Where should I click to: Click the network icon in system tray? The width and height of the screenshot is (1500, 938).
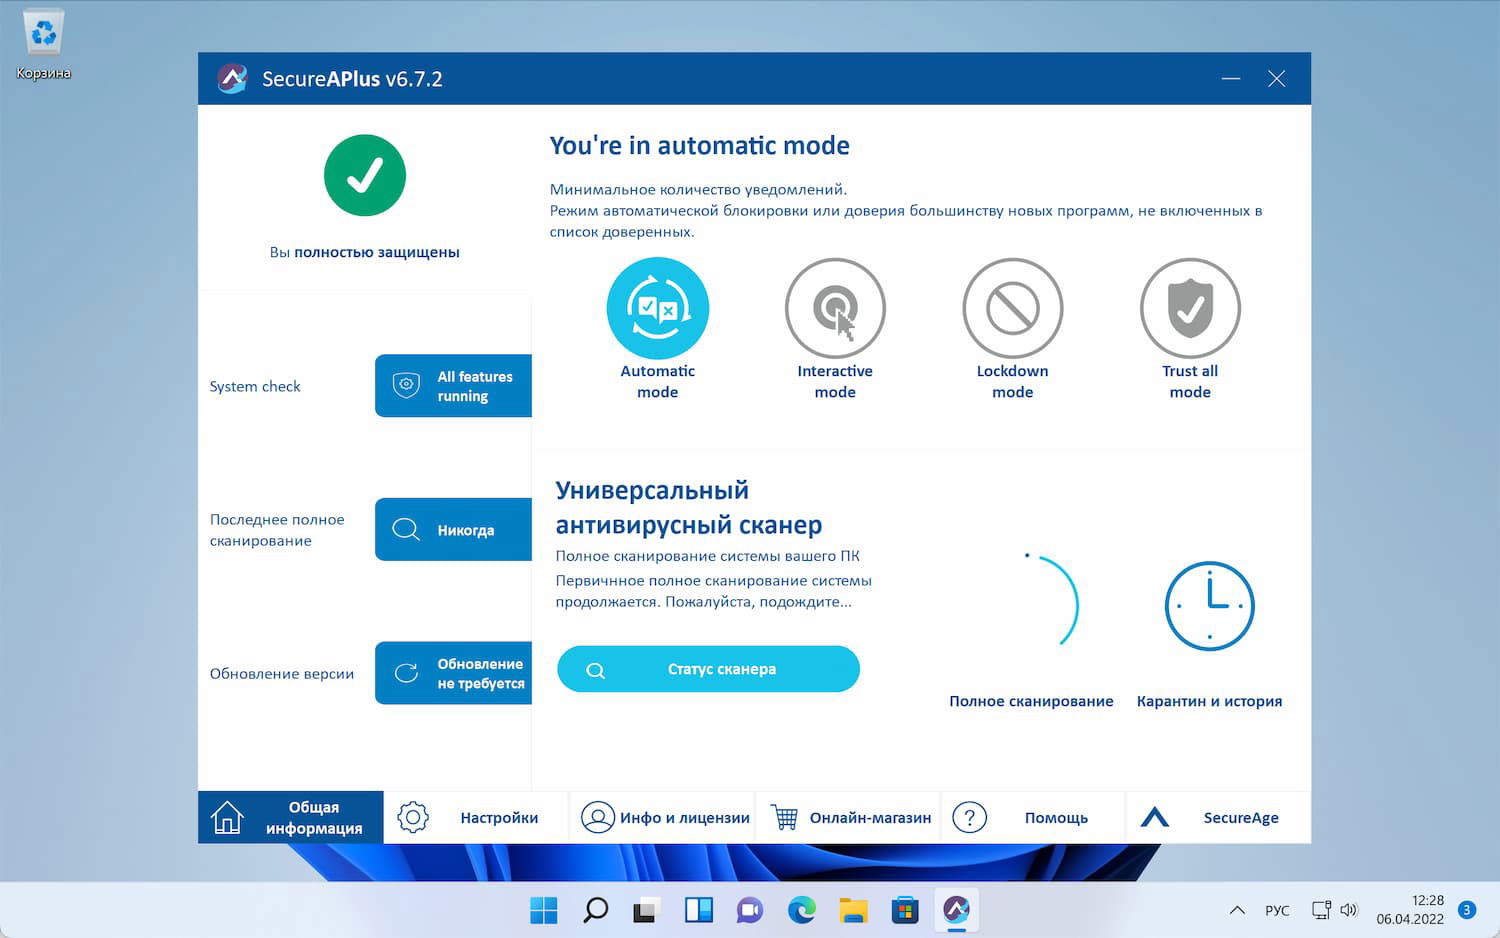pyautogui.click(x=1321, y=910)
